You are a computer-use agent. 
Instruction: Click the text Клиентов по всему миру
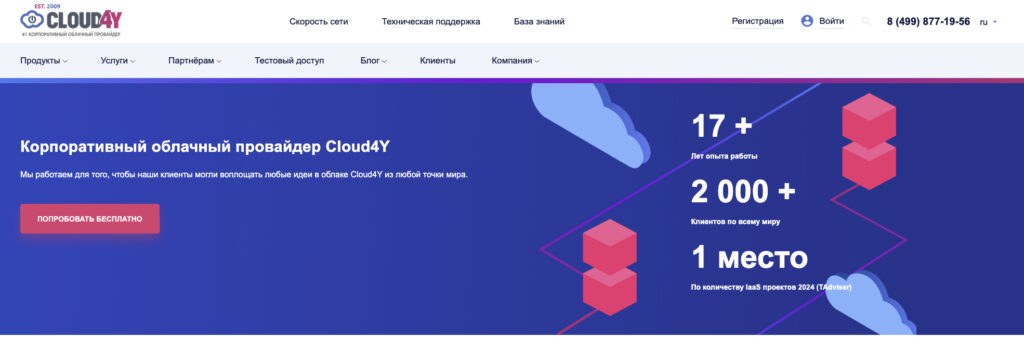[x=735, y=222]
